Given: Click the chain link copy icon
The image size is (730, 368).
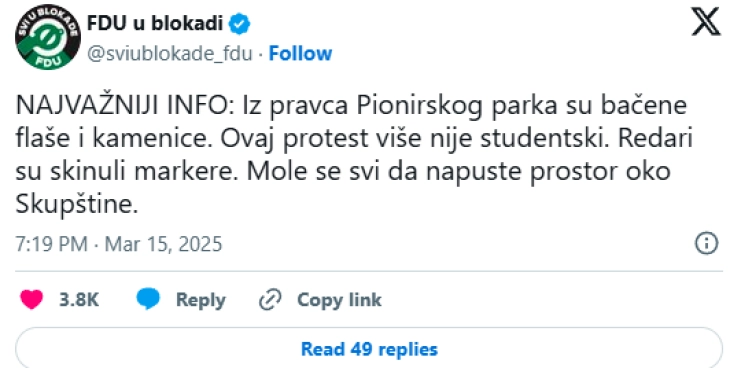Looking at the screenshot, I should coord(270,300).
